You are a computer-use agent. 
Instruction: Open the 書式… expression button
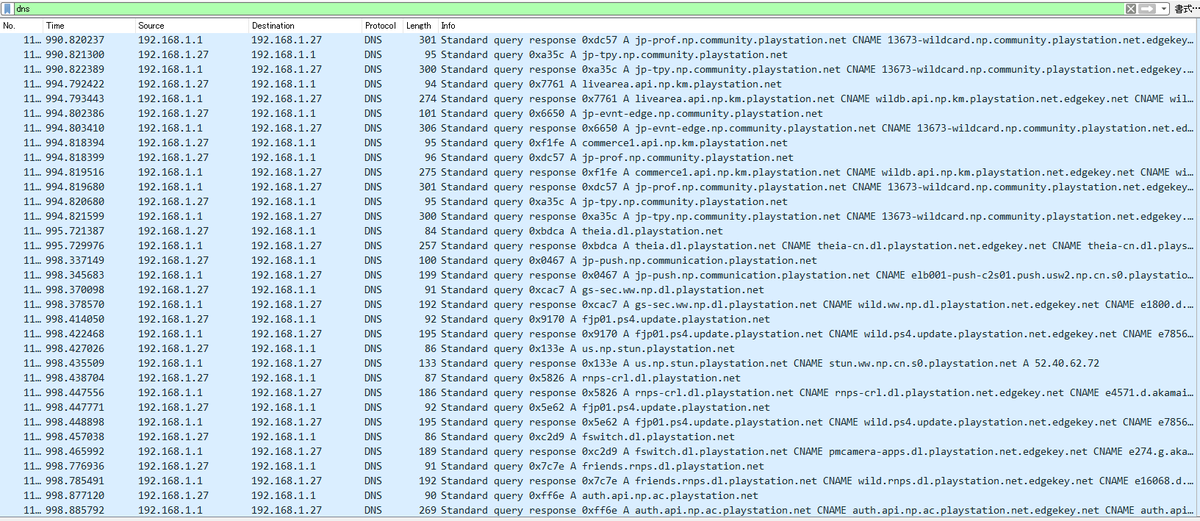point(1185,8)
